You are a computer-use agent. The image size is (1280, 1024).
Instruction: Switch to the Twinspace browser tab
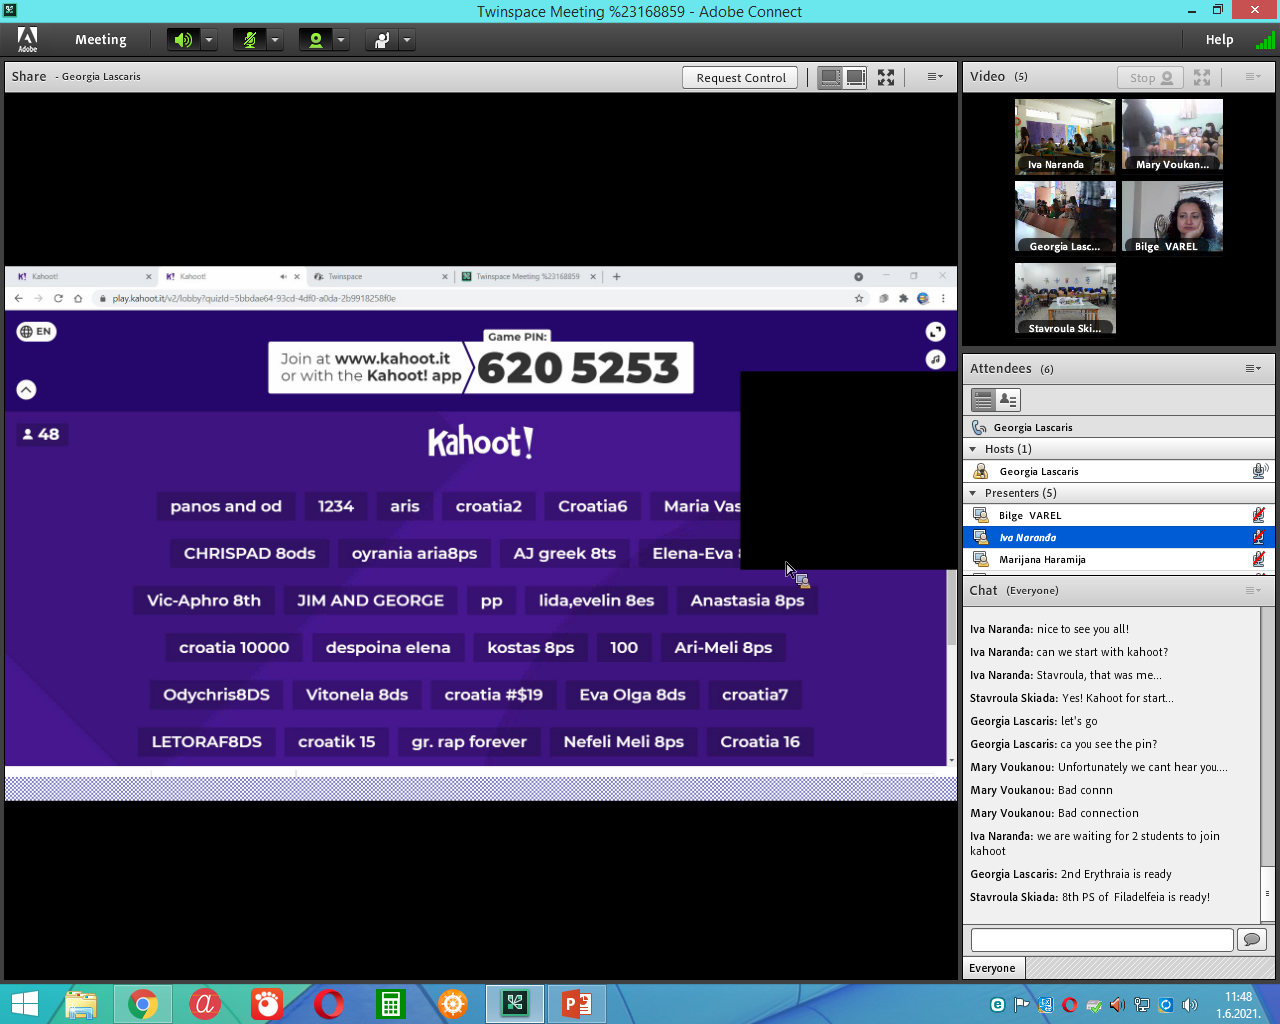pyautogui.click(x=380, y=277)
